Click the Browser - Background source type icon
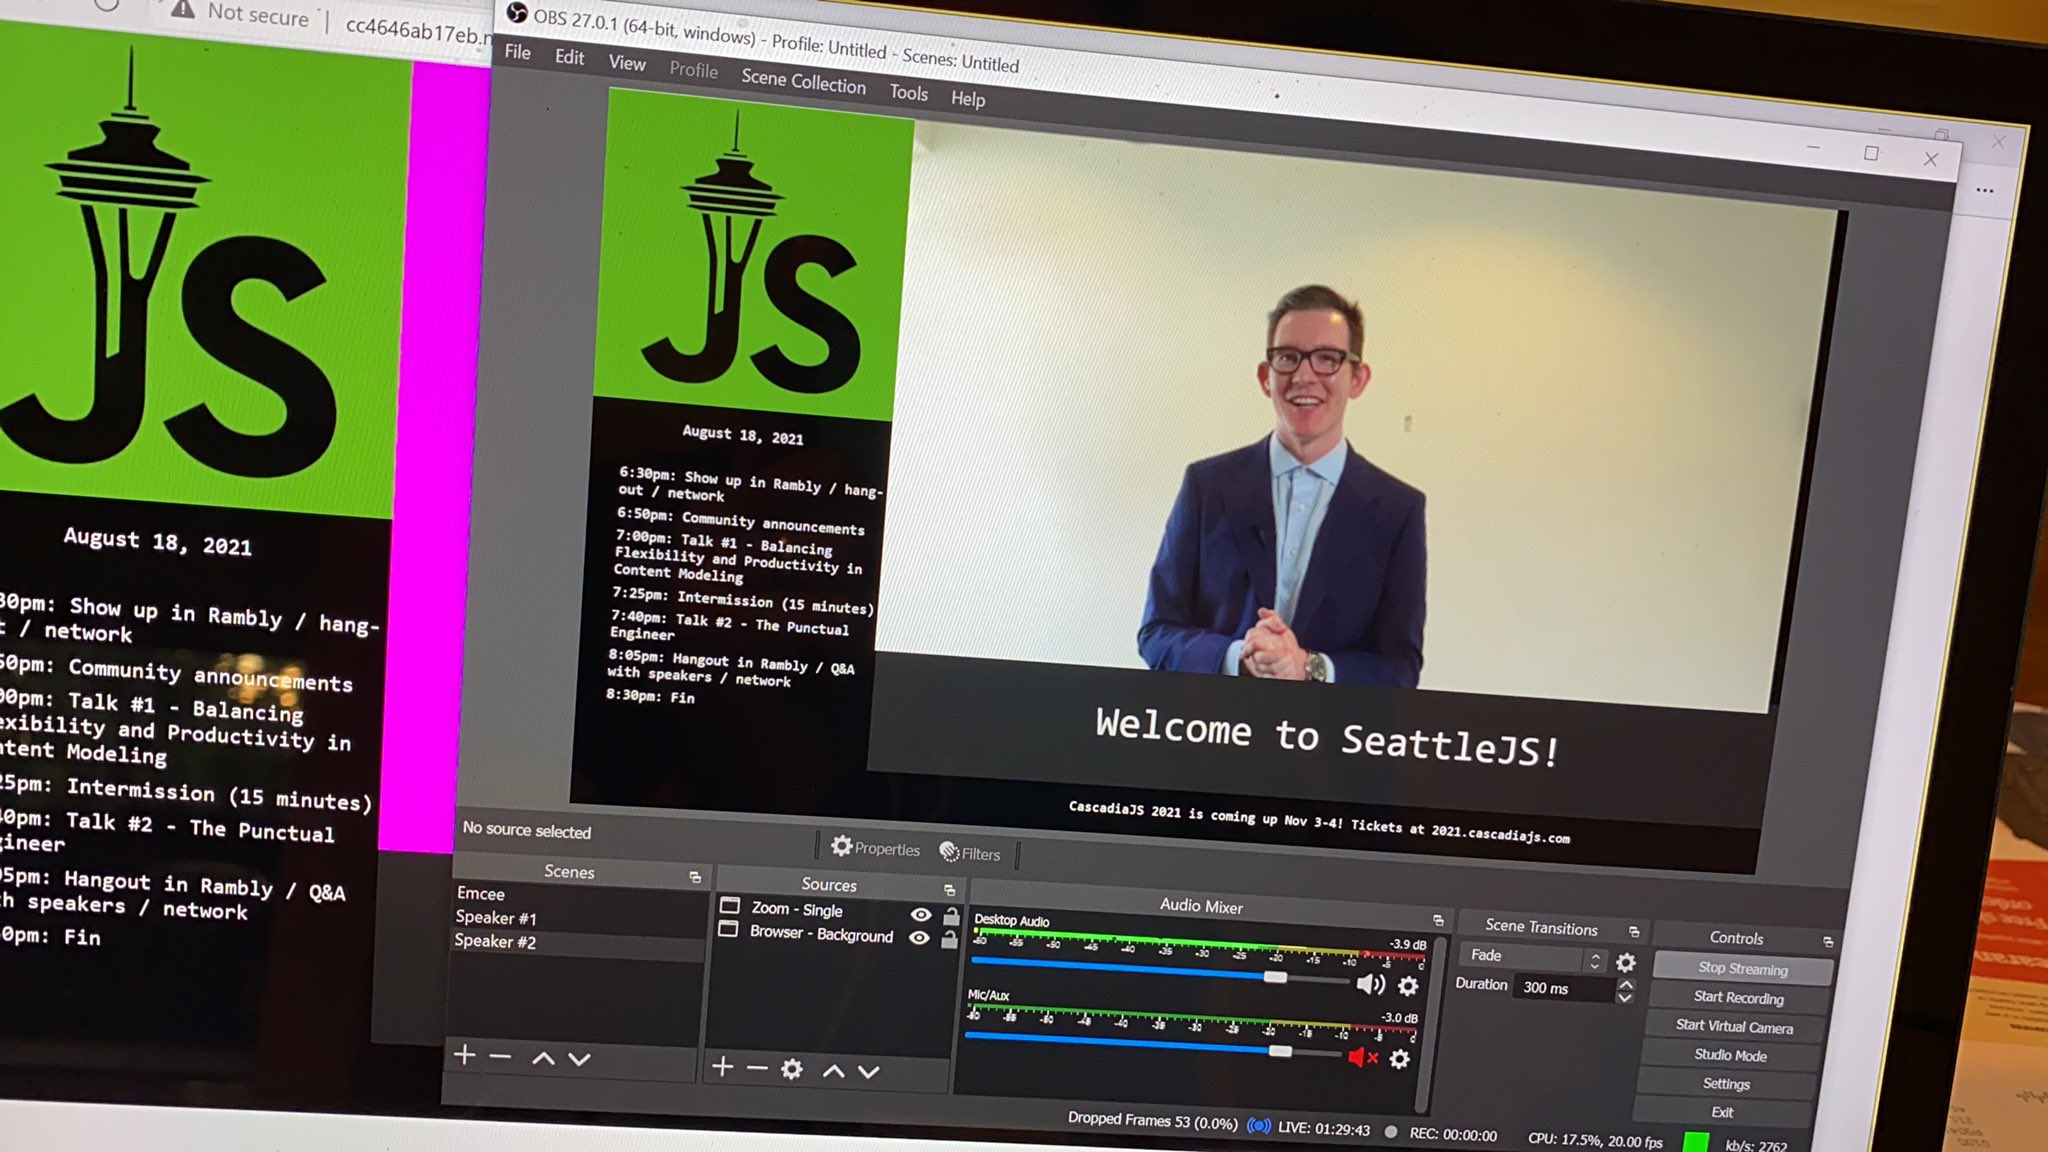Screen dimensions: 2048x1152 click(x=728, y=929)
